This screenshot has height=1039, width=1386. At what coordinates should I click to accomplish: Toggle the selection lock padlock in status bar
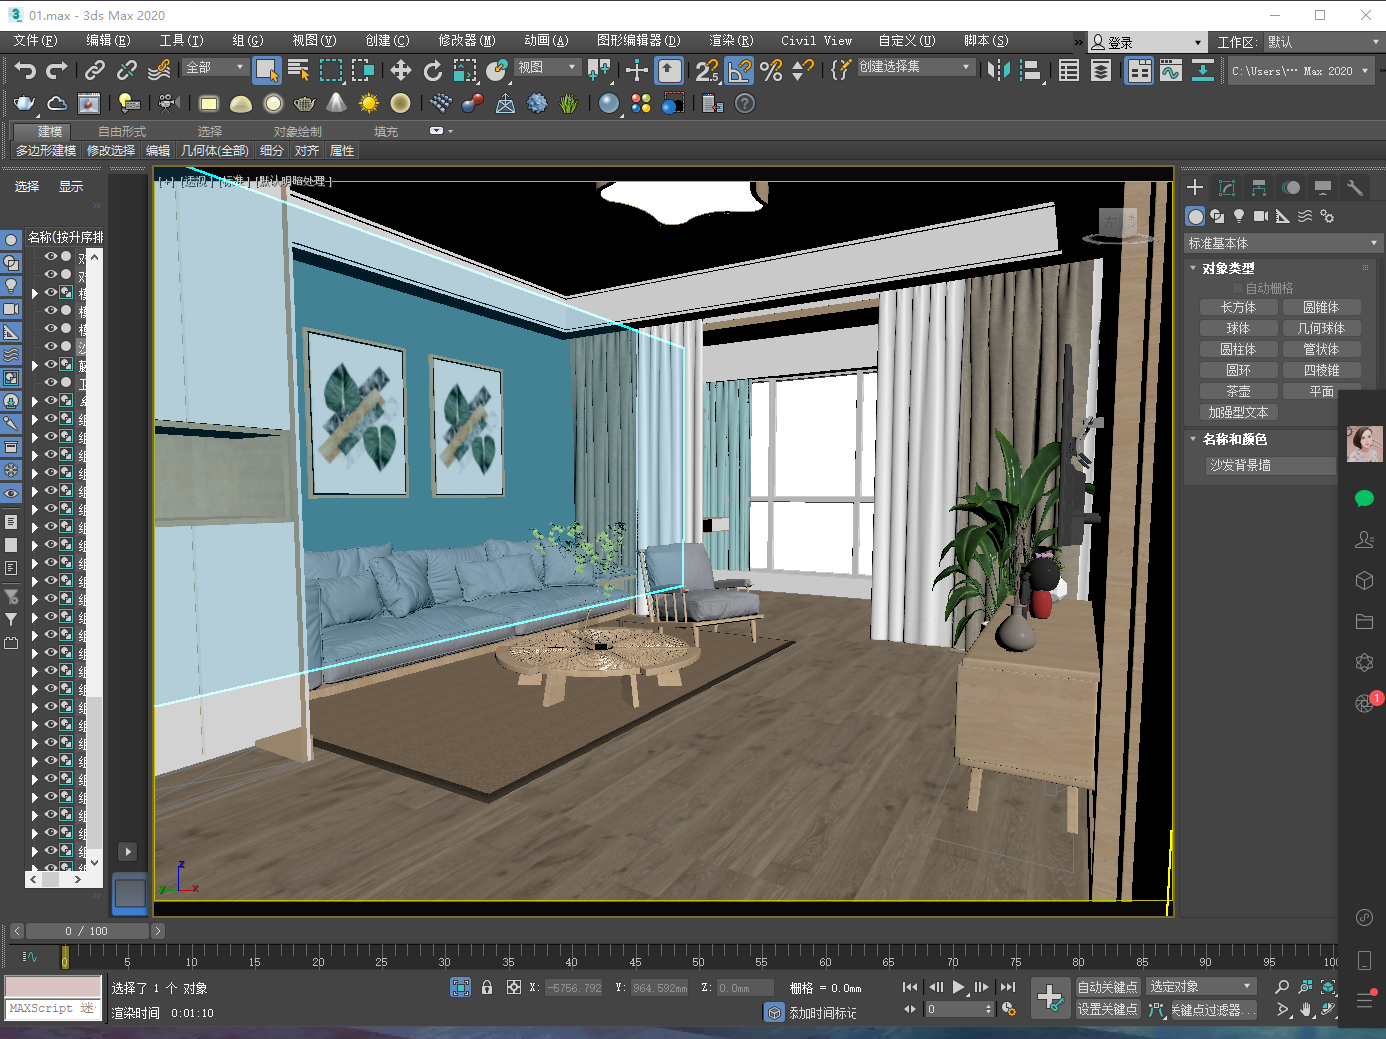pos(487,988)
